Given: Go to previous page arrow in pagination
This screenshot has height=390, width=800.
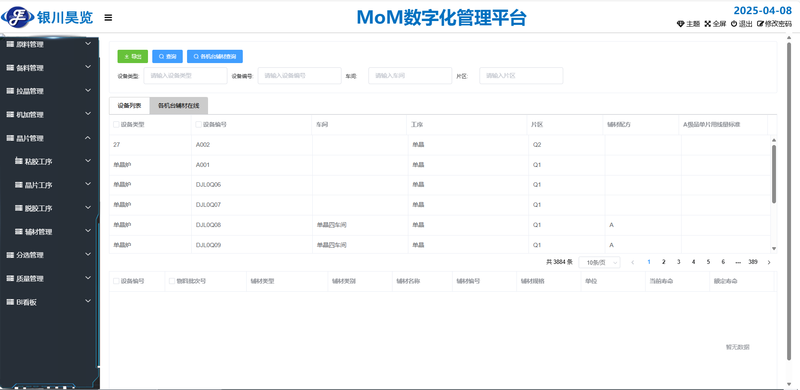Looking at the screenshot, I should (x=633, y=262).
